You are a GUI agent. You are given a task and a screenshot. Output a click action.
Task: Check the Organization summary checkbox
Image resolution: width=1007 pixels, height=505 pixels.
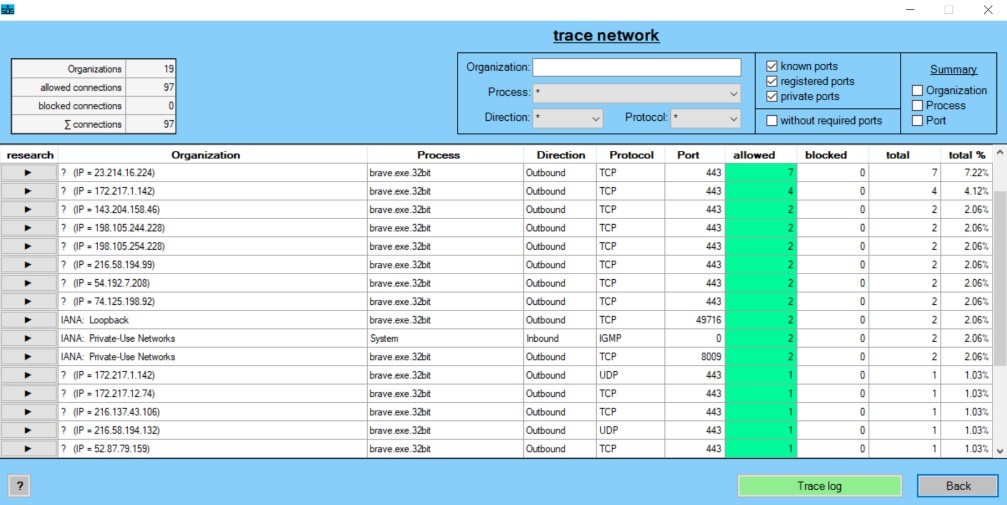[918, 91]
